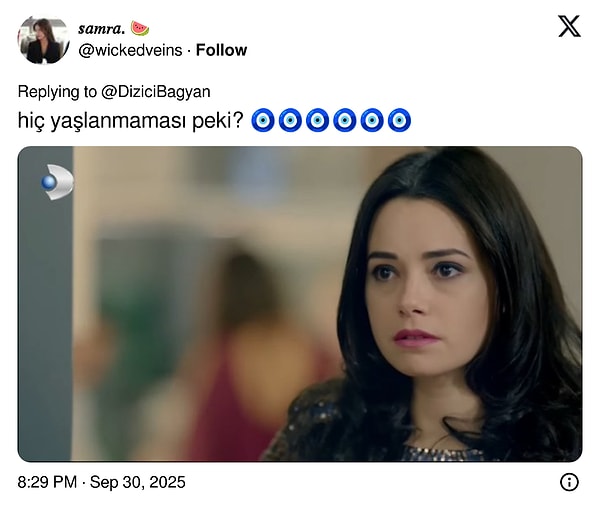Follow the @wickedveins account
Image resolution: width=600 pixels, height=512 pixels.
[221, 50]
